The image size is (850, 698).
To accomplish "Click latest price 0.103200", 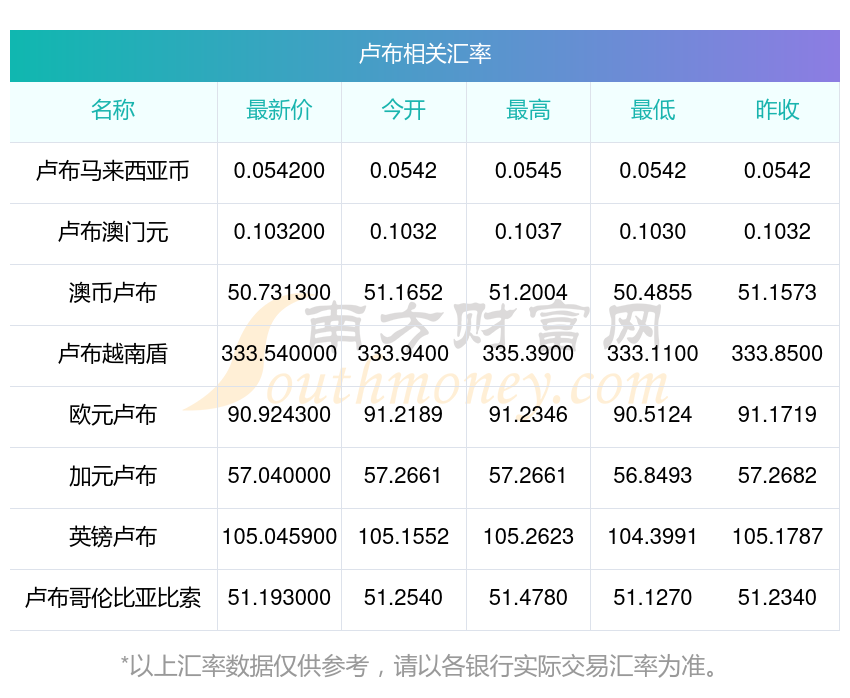I will [x=279, y=232].
